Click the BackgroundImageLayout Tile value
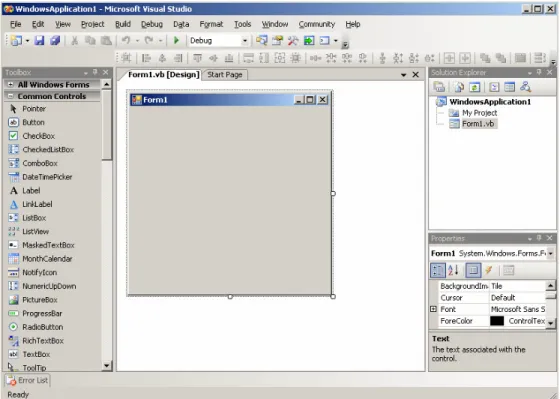 517,286
